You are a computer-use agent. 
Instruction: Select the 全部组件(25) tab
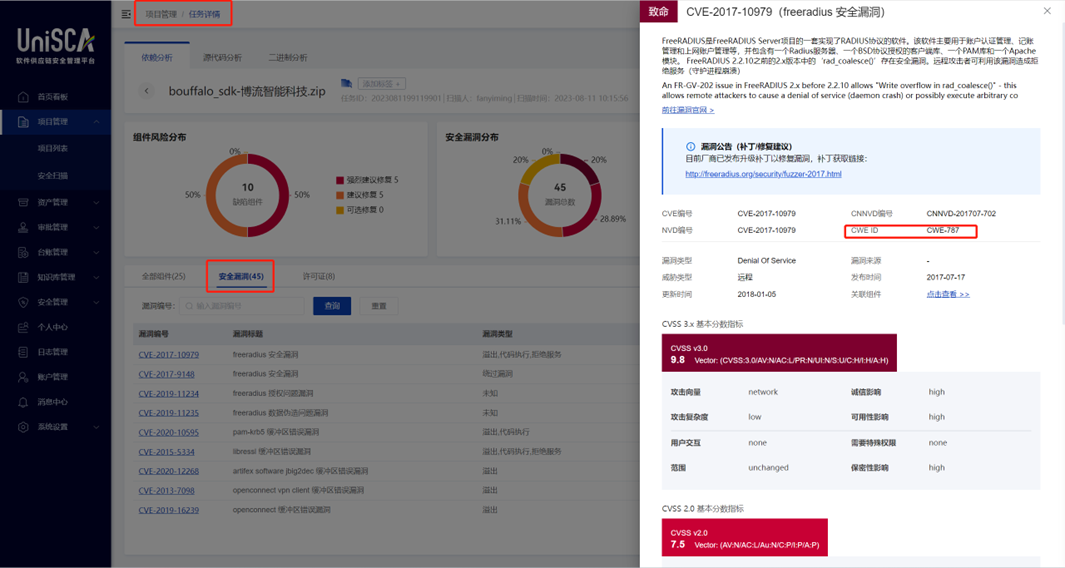tap(164, 277)
